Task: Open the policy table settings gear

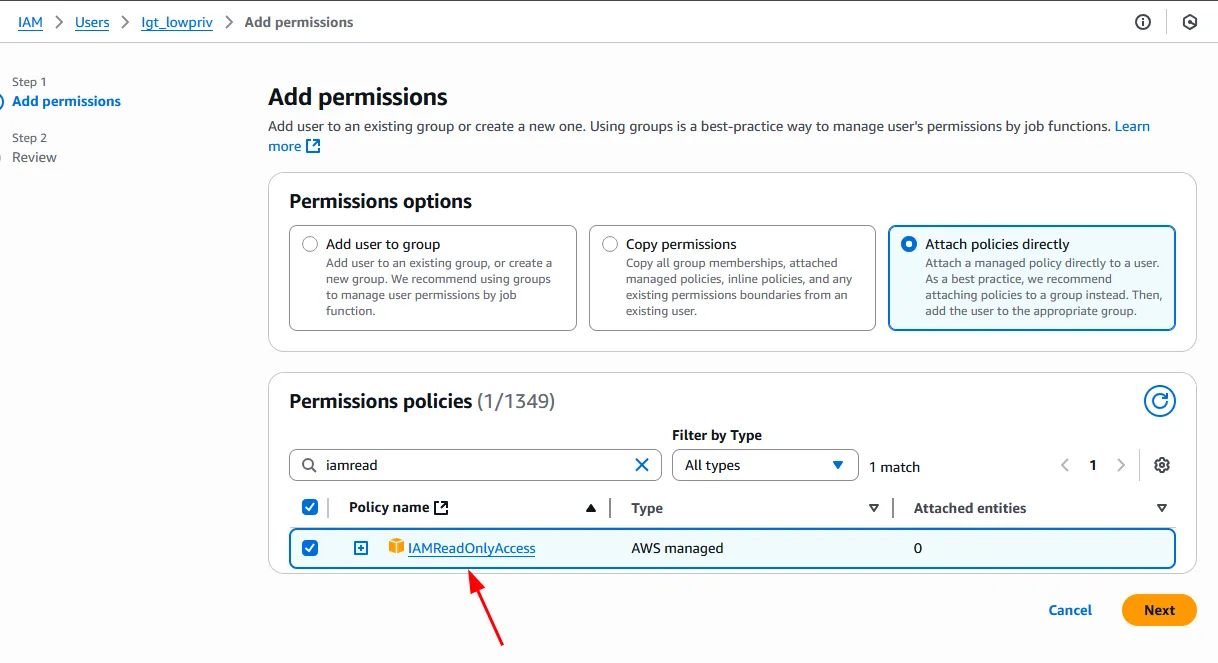Action: click(x=1161, y=465)
